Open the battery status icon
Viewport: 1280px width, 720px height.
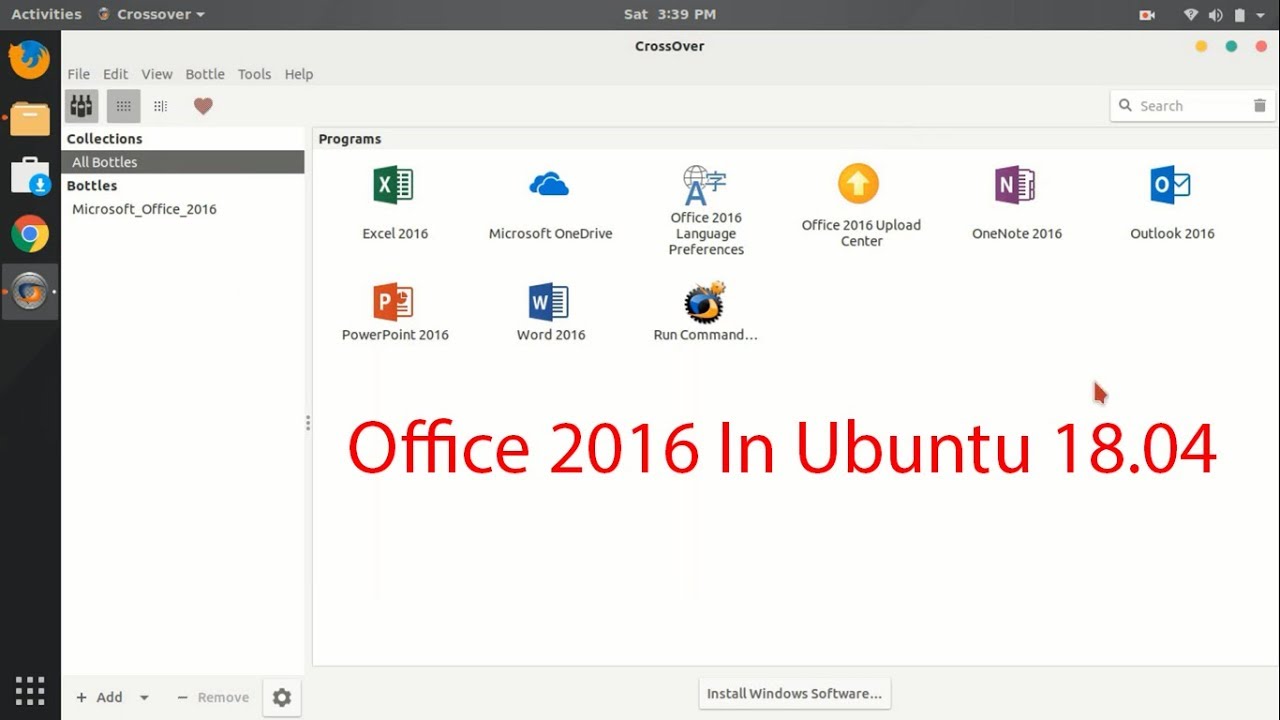(x=1240, y=14)
